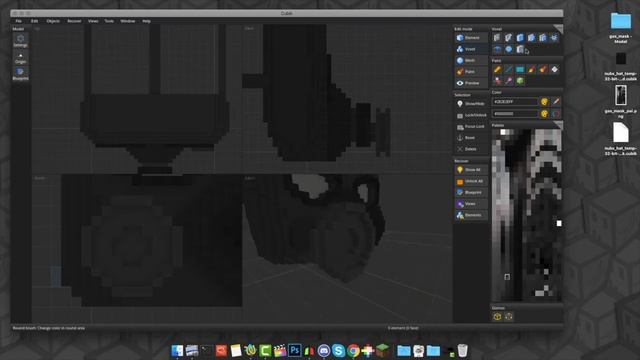Click the secondary color hex input field
The image size is (640, 360).
pyautogui.click(x=515, y=114)
